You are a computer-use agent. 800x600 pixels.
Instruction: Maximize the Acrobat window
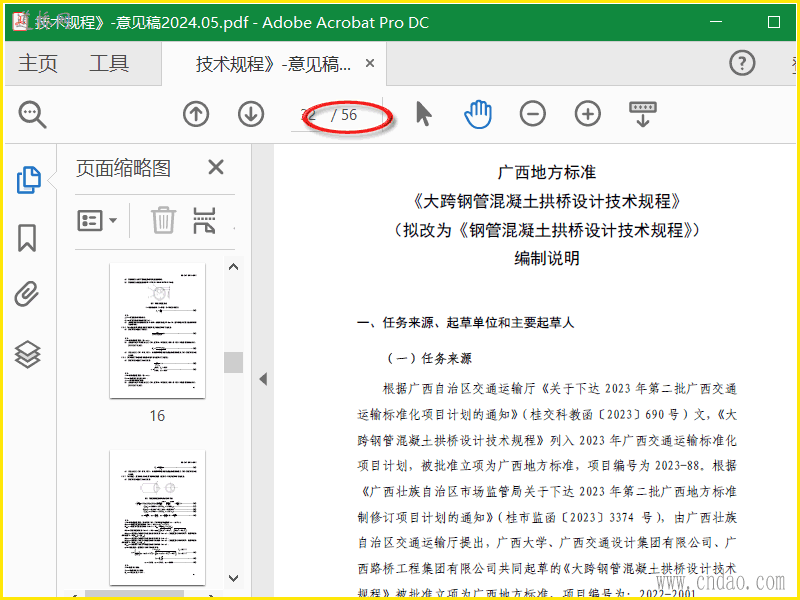[774, 22]
